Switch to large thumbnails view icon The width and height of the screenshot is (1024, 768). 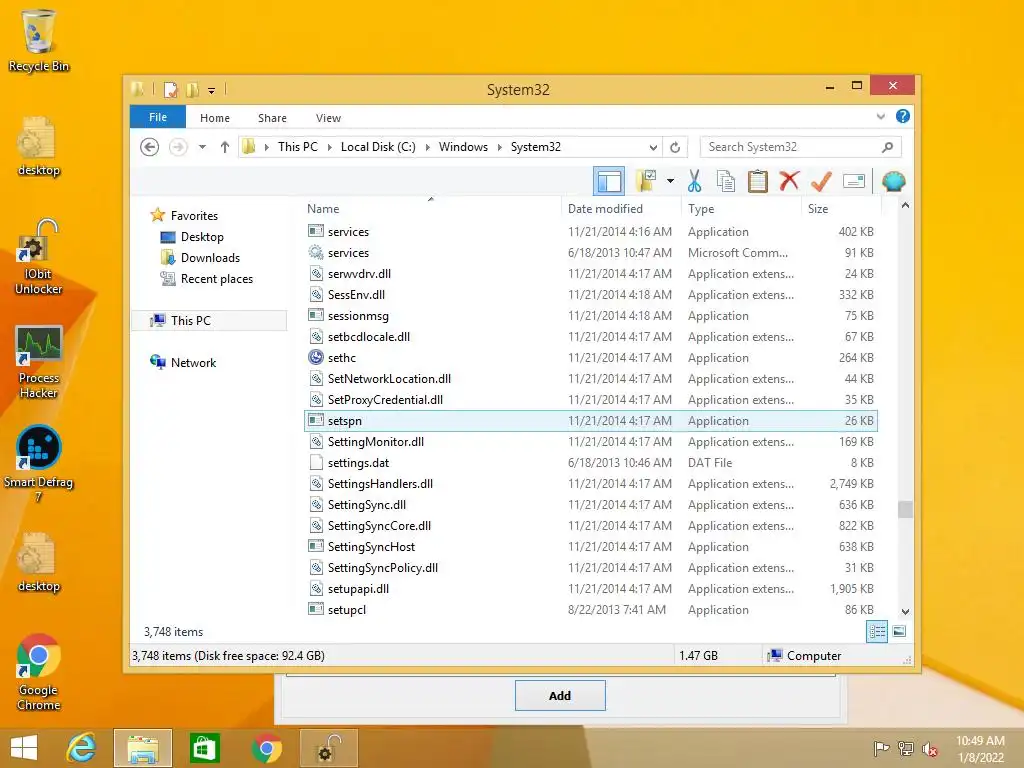[899, 631]
